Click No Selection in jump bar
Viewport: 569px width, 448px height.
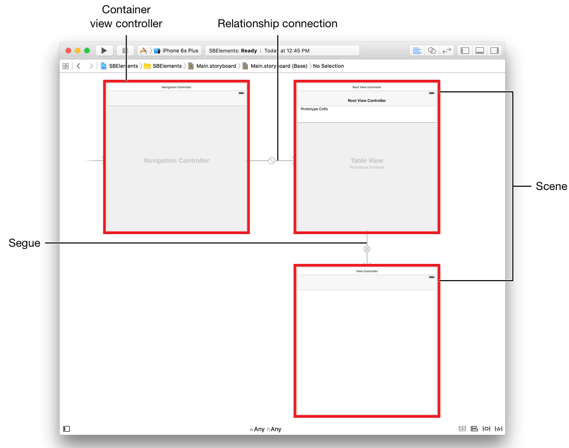tap(328, 66)
